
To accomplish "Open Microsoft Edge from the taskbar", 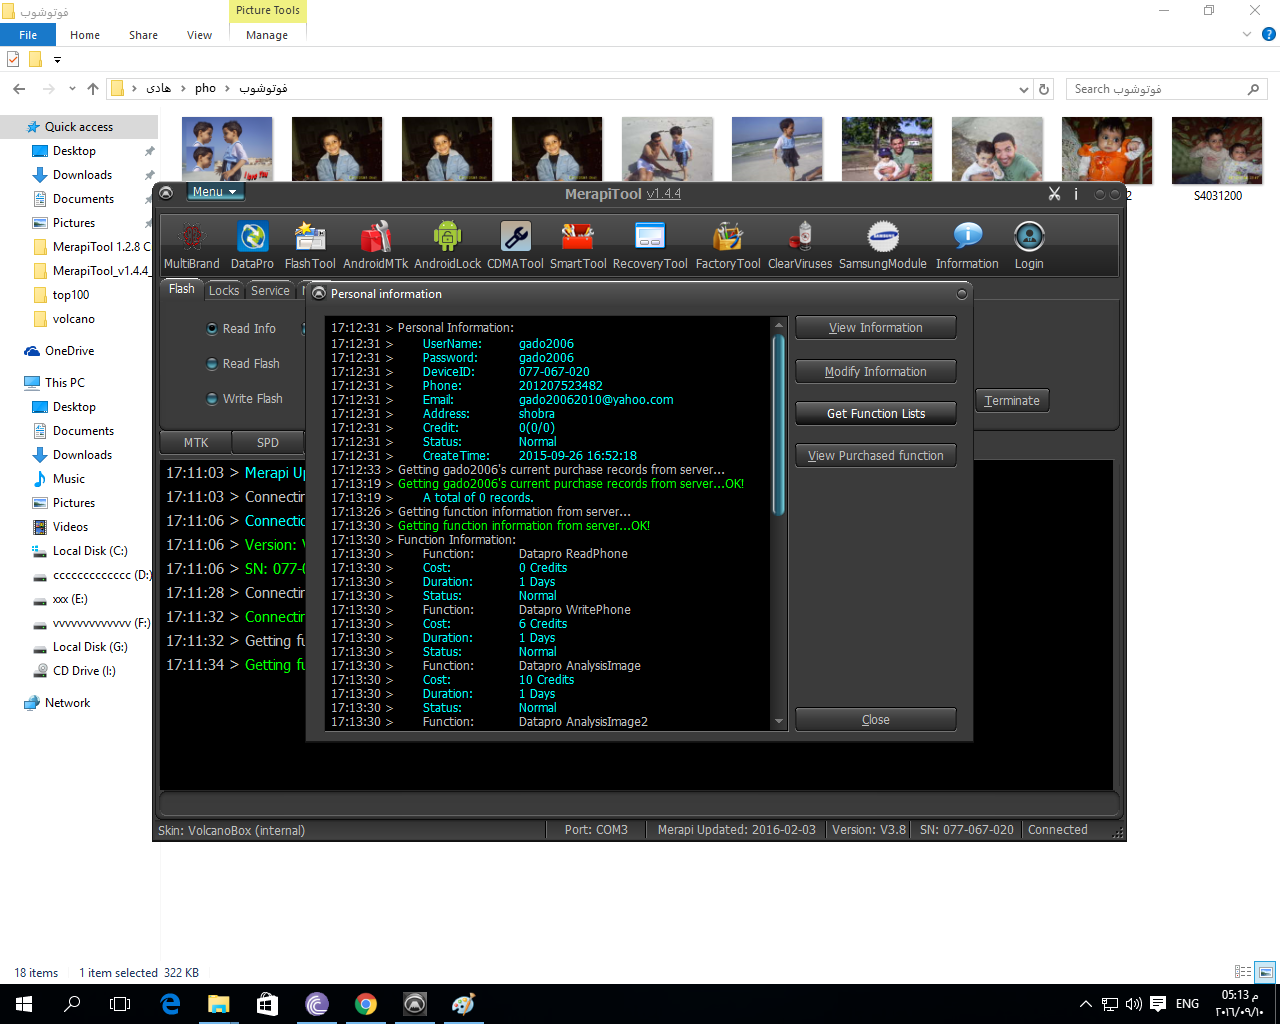I will 170,1004.
